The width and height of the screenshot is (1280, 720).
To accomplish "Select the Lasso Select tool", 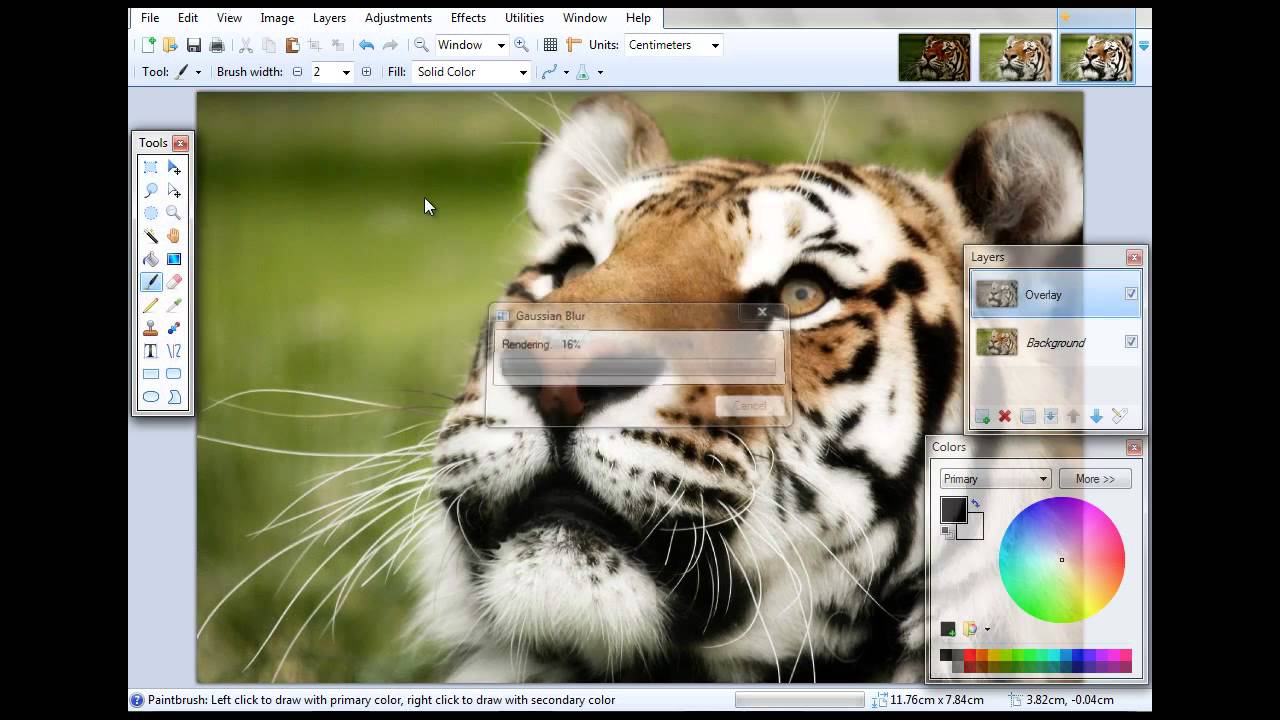I will 150,190.
